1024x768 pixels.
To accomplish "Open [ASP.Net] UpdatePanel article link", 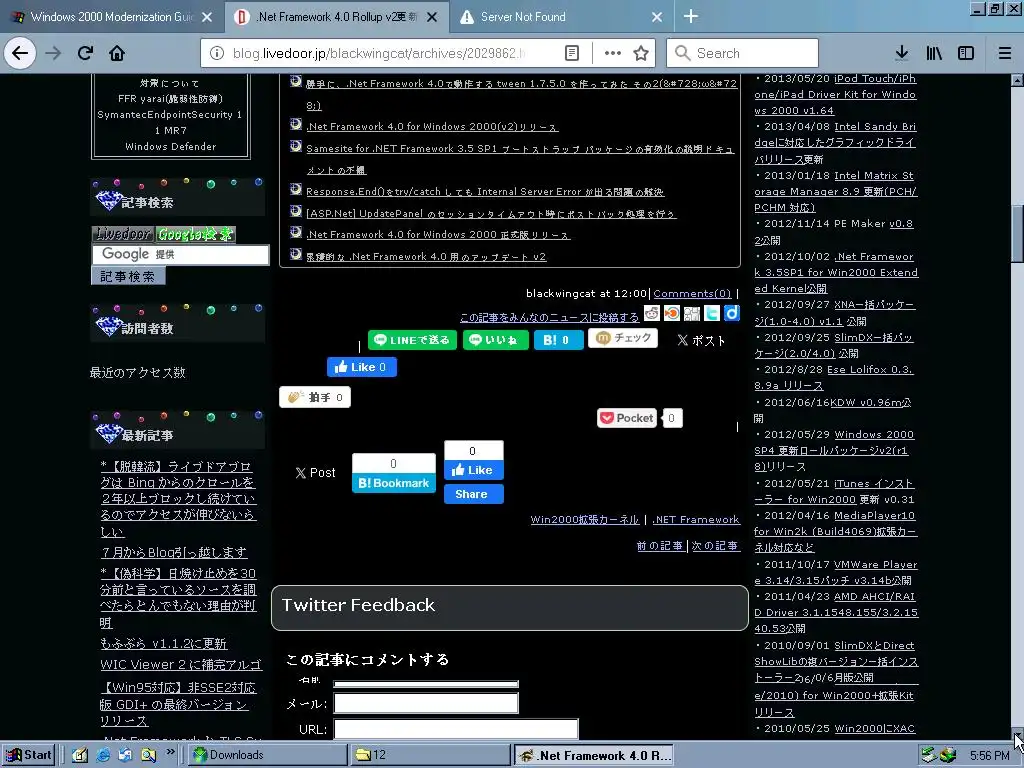I will 491,213.
